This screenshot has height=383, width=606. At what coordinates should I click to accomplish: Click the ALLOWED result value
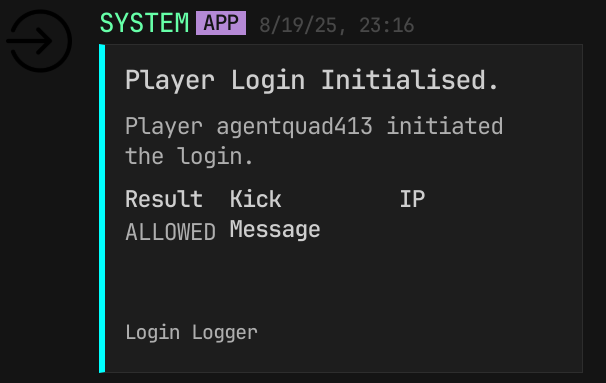(170, 232)
